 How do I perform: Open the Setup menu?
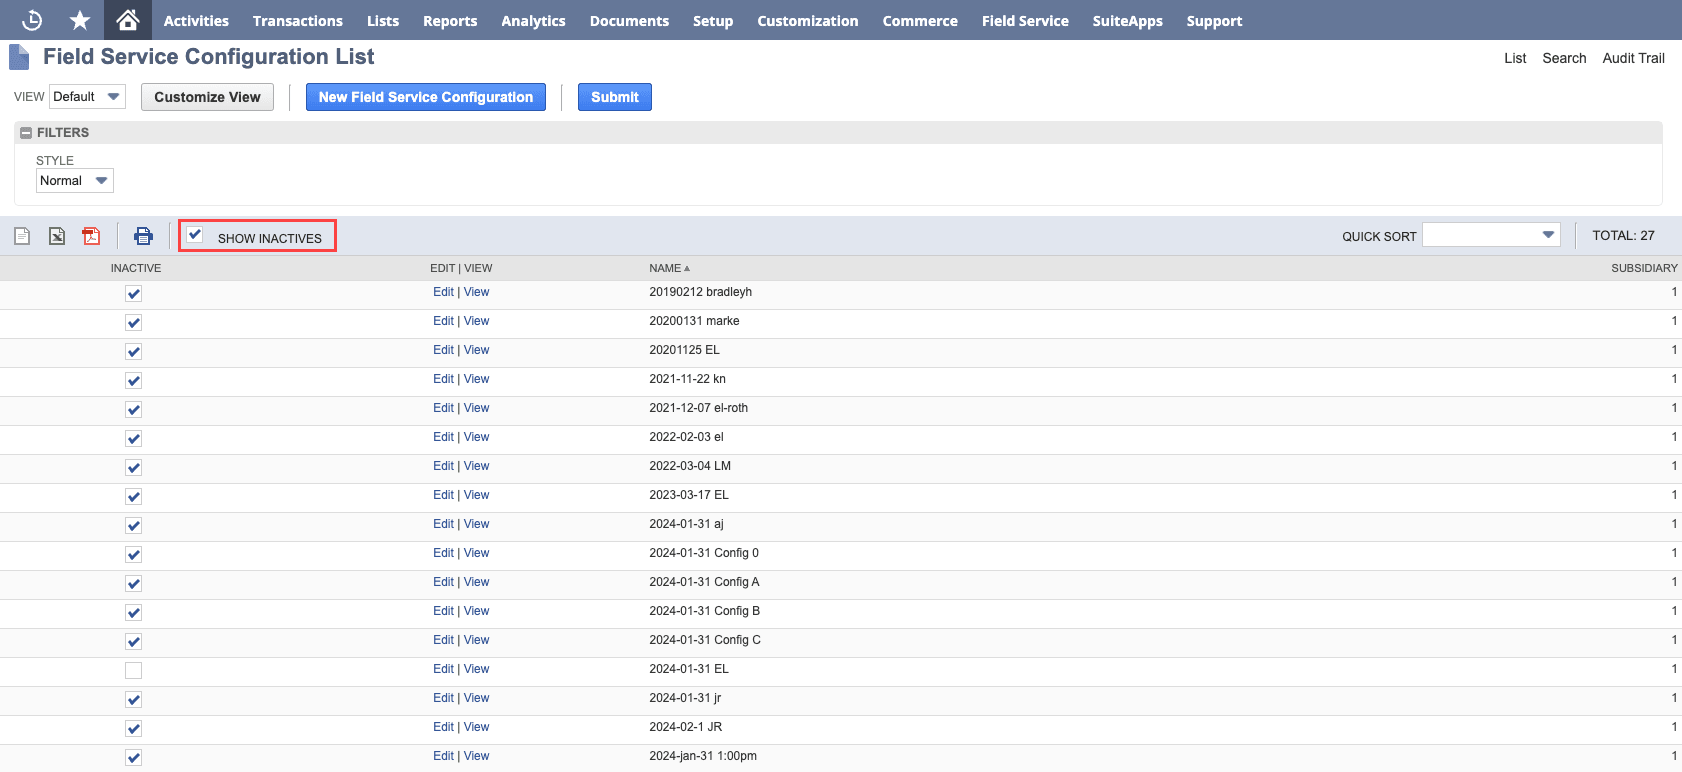point(713,20)
